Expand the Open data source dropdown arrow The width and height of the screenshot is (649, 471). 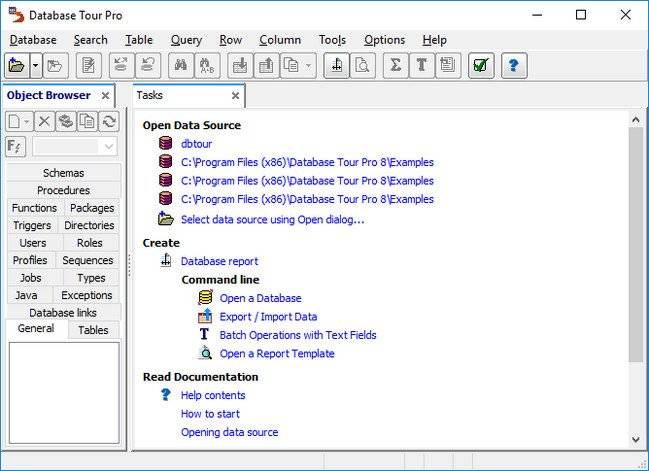point(36,66)
